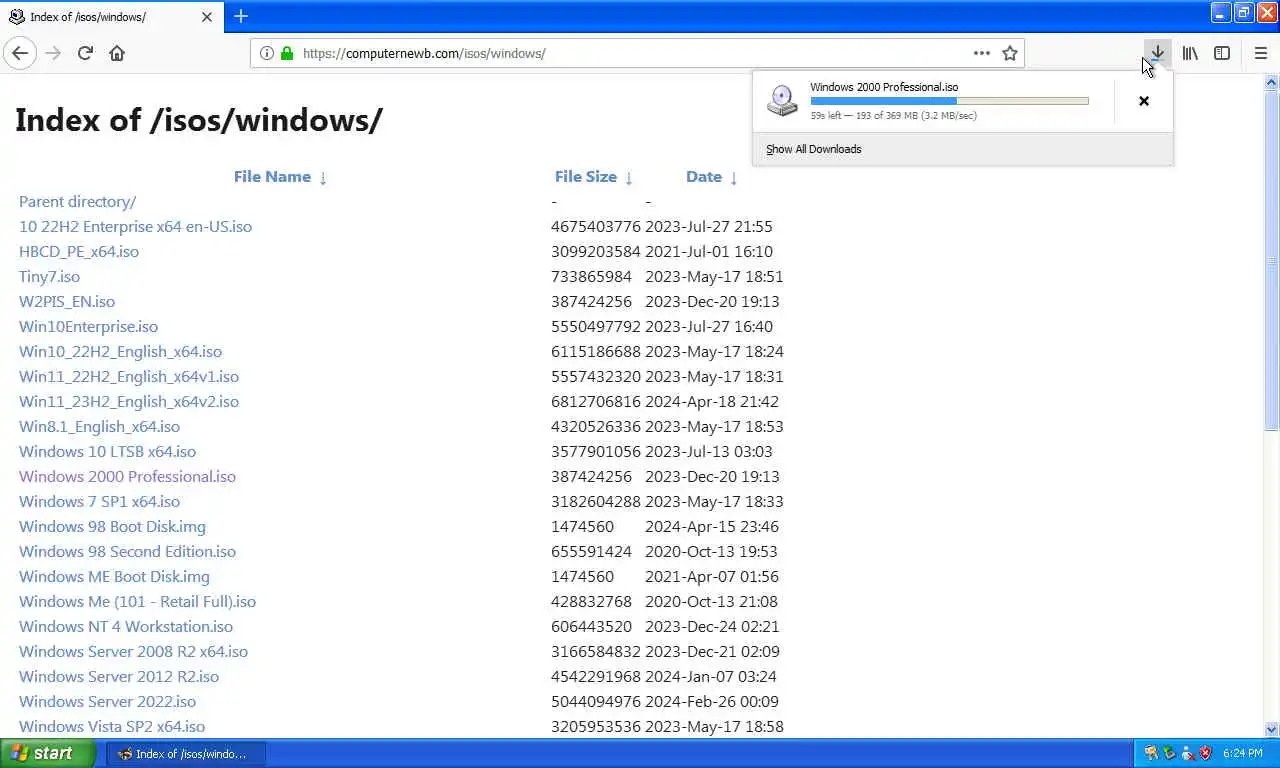Download Win11_23H2_English_x64v2.iso

pyautogui.click(x=129, y=401)
